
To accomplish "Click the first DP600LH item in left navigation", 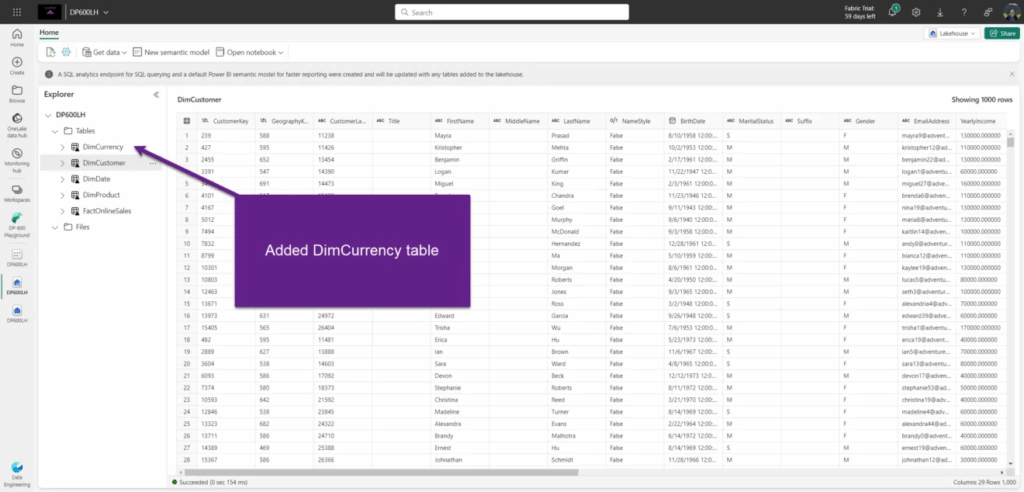I will 17,257.
